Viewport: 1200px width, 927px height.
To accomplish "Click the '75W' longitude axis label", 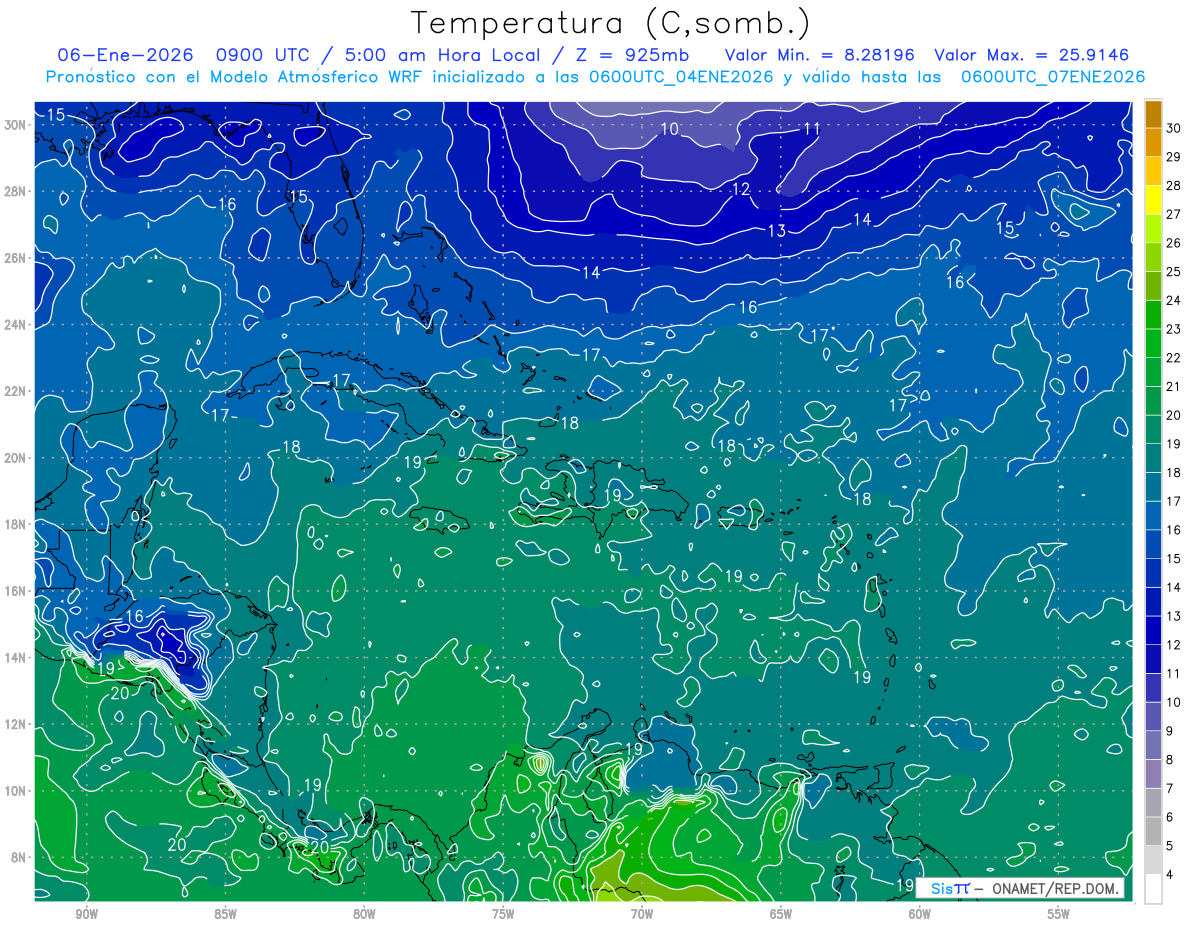I will coord(503,915).
